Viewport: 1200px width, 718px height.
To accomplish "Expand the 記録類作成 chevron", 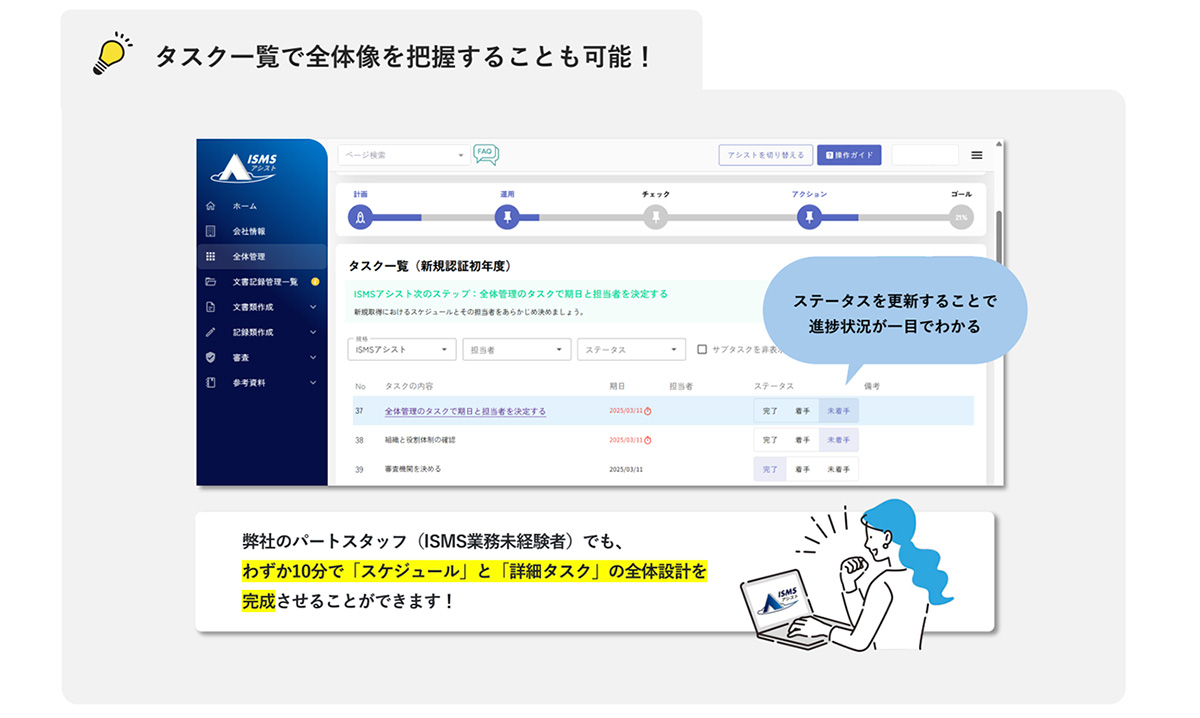I will pyautogui.click(x=313, y=332).
